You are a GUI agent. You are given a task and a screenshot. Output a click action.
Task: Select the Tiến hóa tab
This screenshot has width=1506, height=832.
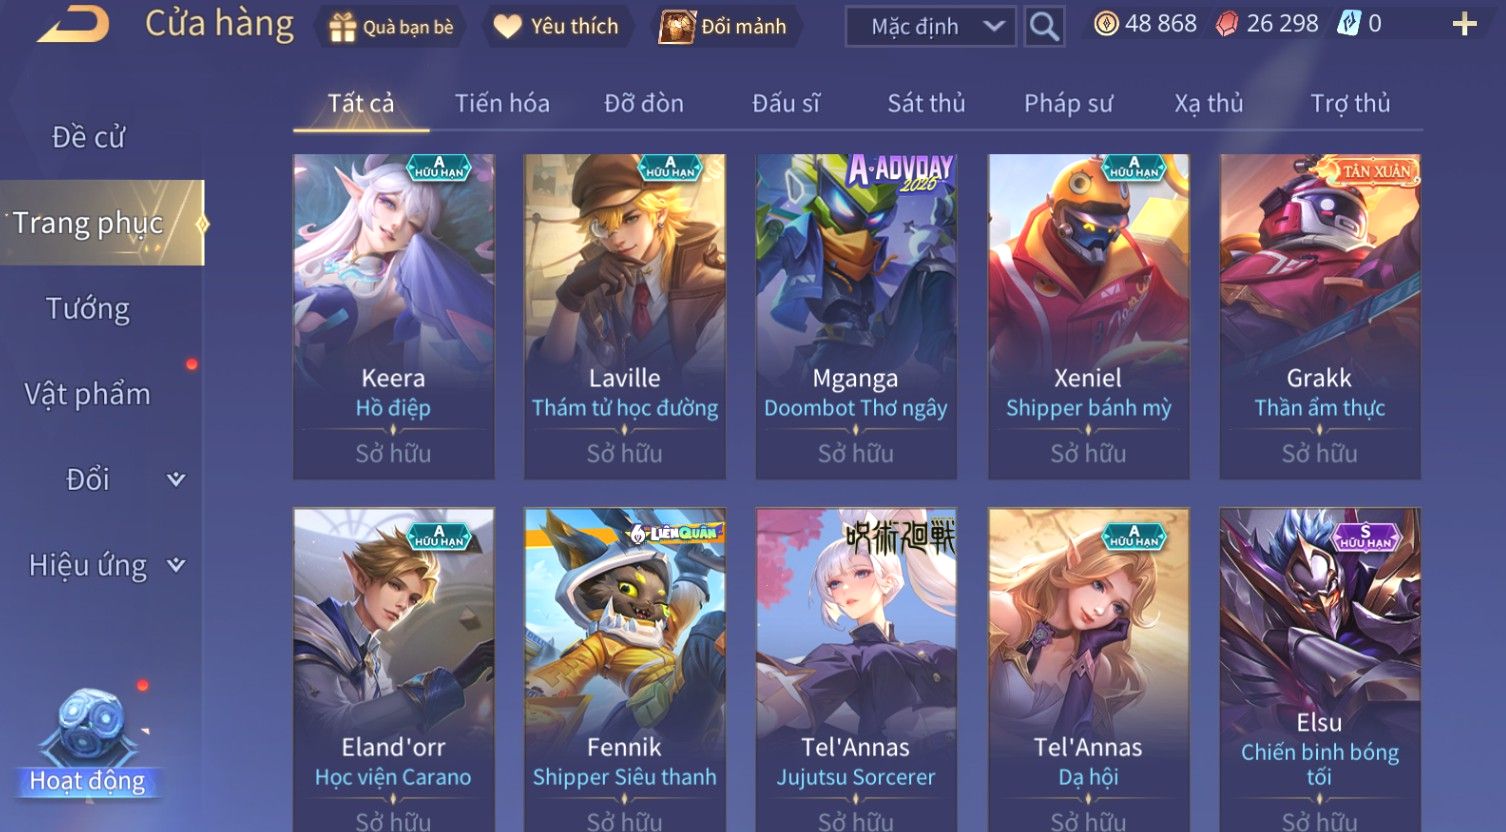point(502,103)
